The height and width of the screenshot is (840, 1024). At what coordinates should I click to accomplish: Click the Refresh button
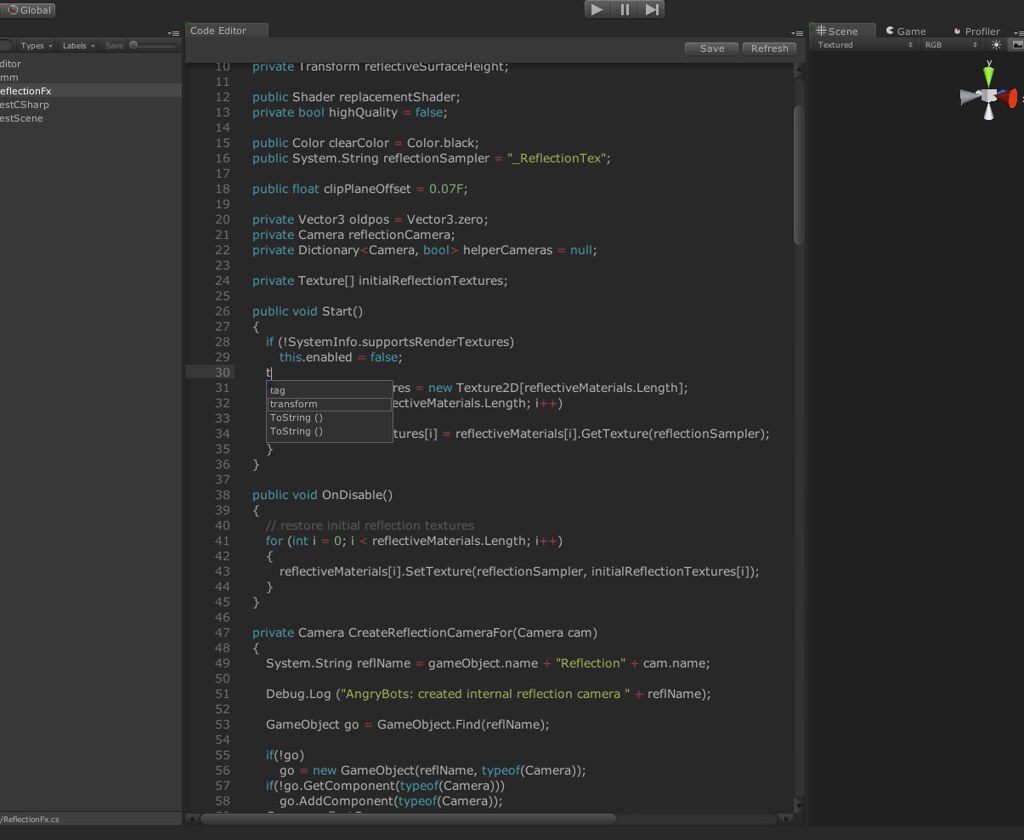pos(769,48)
